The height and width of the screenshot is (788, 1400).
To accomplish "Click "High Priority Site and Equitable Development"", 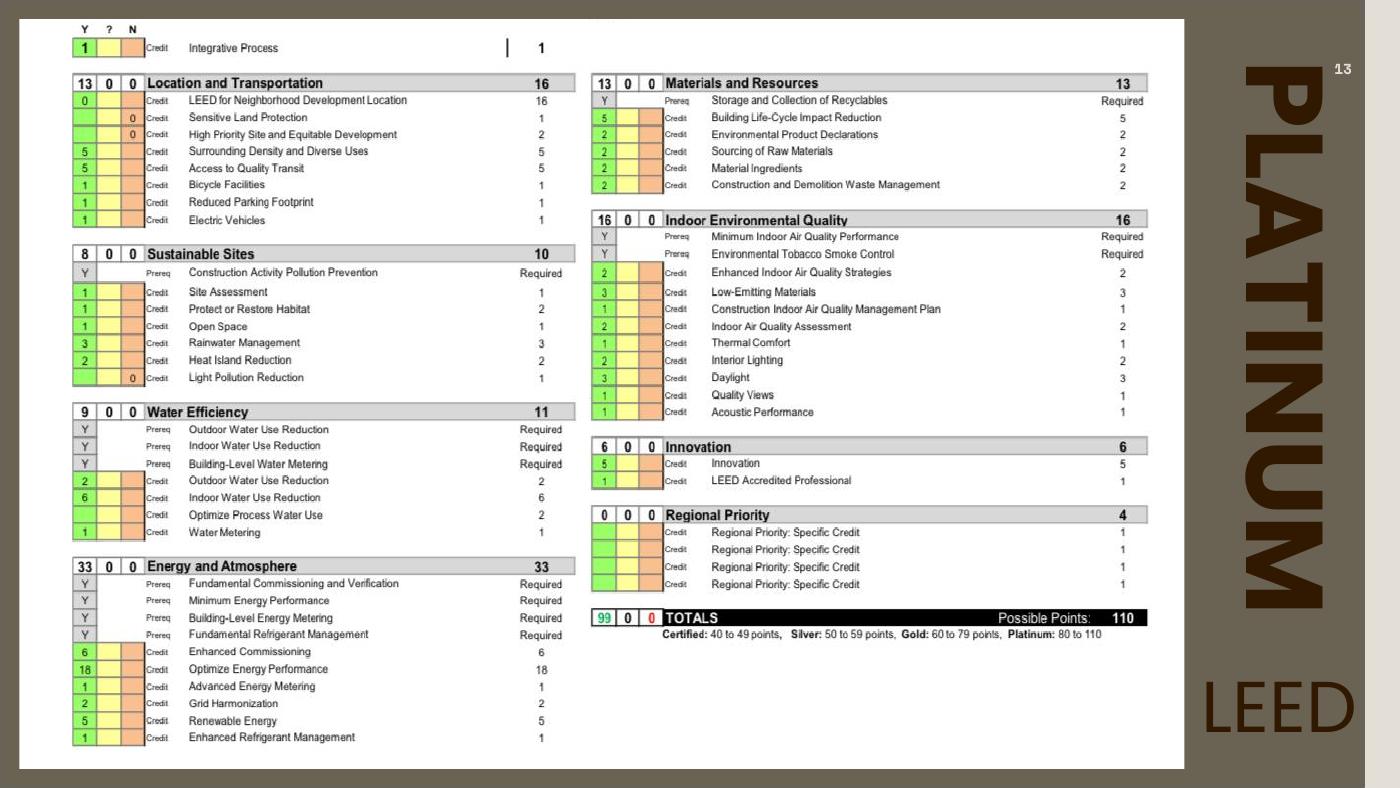I will click(293, 135).
